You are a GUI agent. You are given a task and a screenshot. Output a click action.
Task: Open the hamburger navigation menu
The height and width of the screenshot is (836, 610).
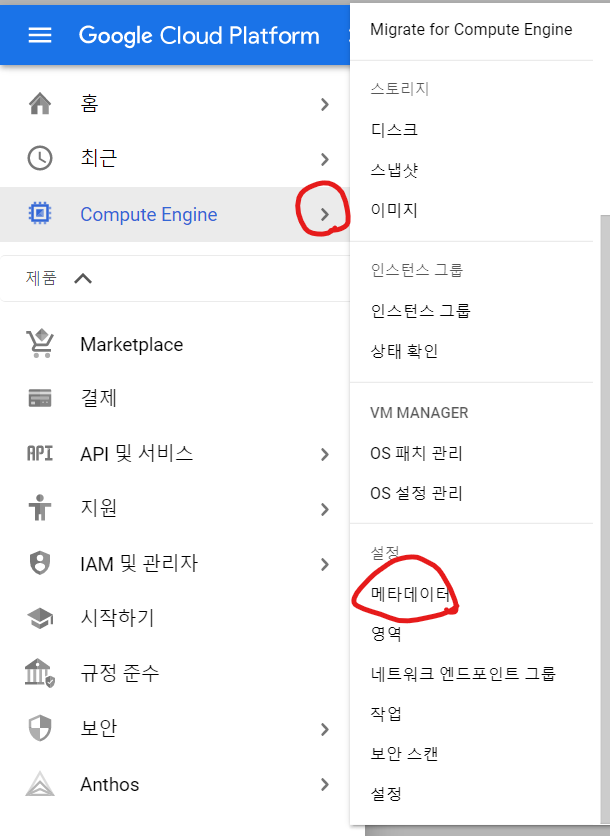coord(40,36)
